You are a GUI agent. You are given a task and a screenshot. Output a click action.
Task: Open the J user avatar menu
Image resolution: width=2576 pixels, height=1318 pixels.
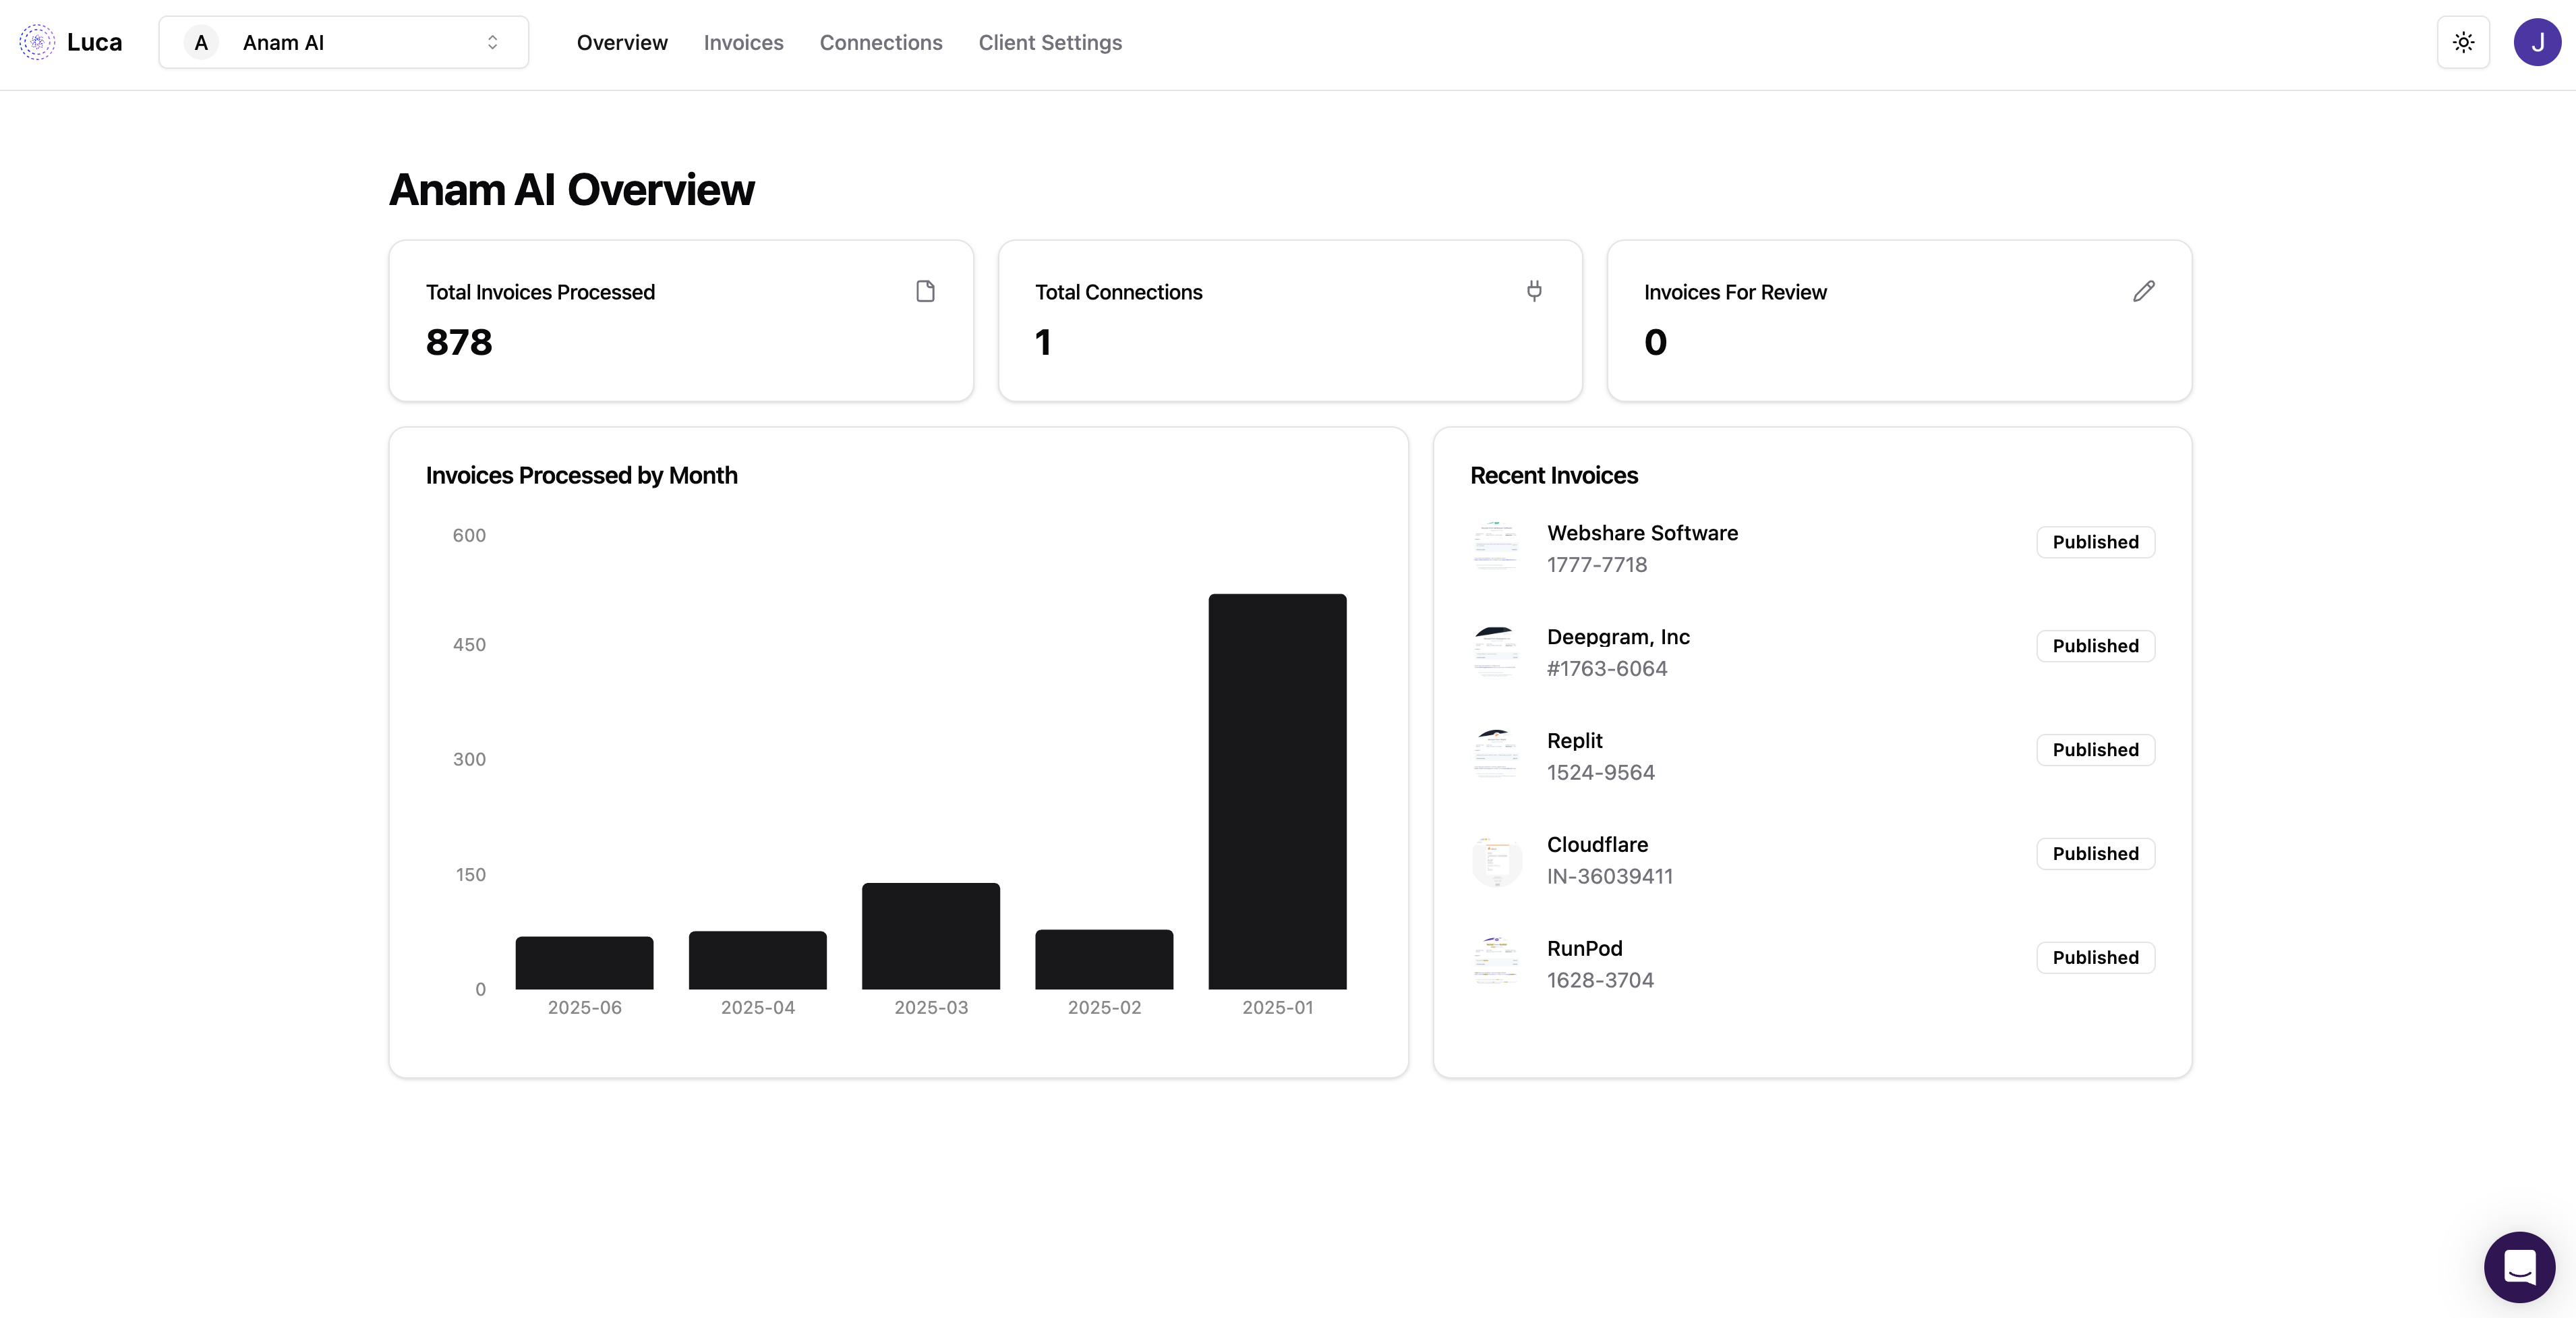[x=2537, y=42]
